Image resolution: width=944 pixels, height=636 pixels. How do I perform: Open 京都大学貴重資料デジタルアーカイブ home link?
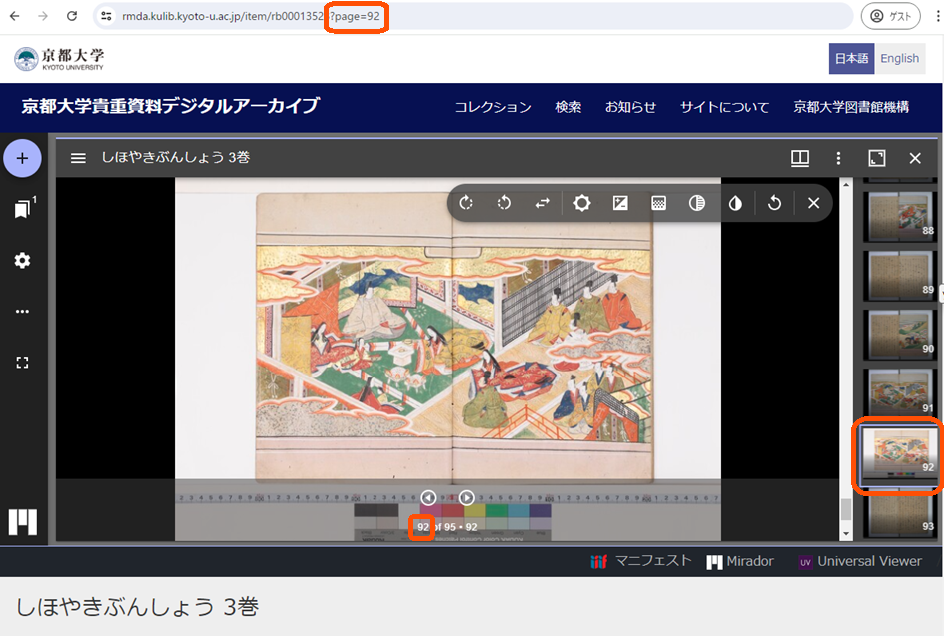170,106
